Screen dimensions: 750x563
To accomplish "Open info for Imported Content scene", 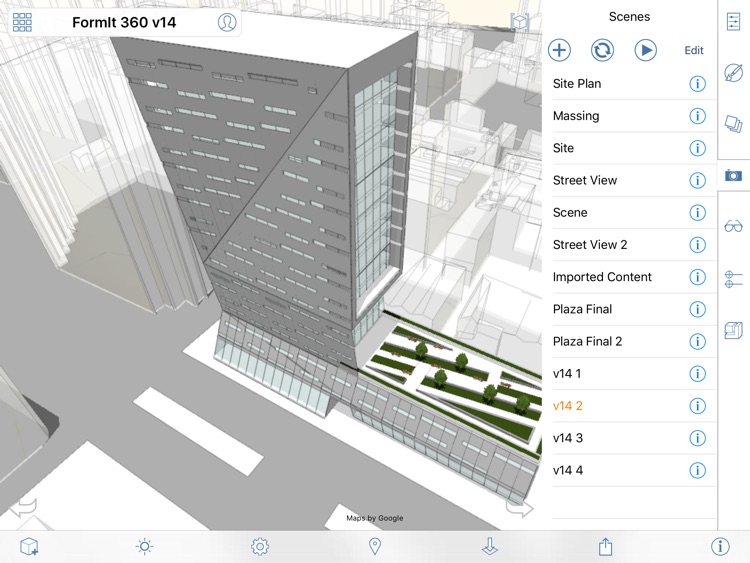I will (x=697, y=277).
